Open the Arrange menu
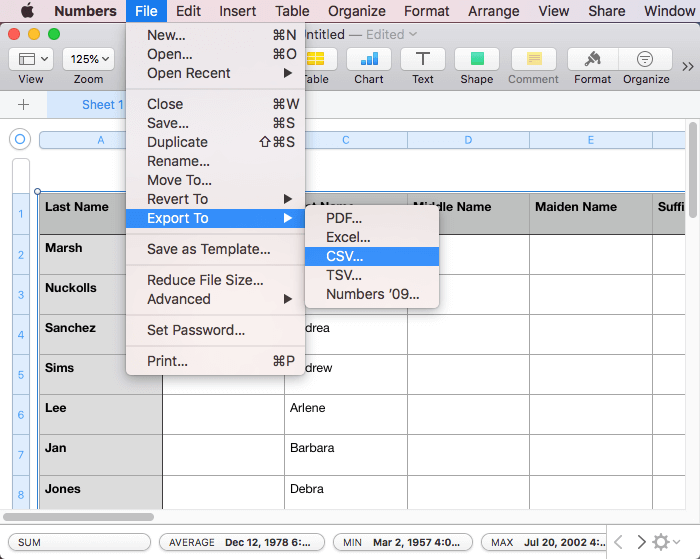 (x=493, y=11)
